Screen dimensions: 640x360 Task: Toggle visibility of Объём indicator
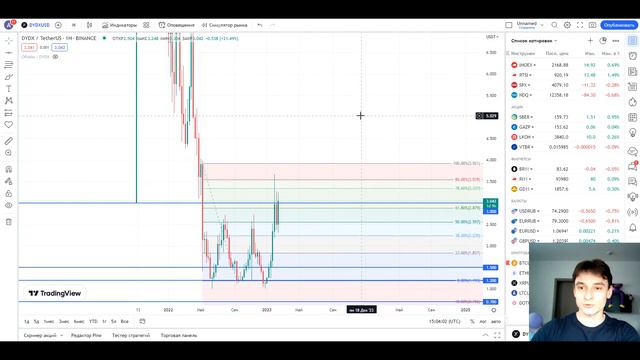point(56,57)
